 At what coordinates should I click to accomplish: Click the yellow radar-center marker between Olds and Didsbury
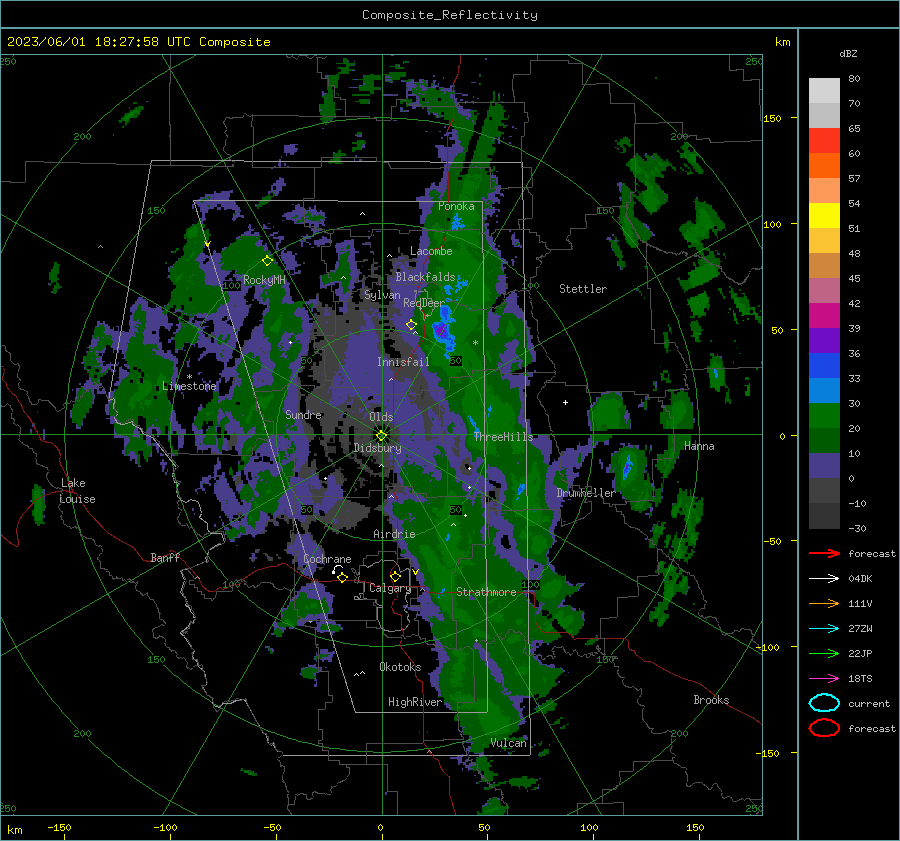click(x=381, y=435)
